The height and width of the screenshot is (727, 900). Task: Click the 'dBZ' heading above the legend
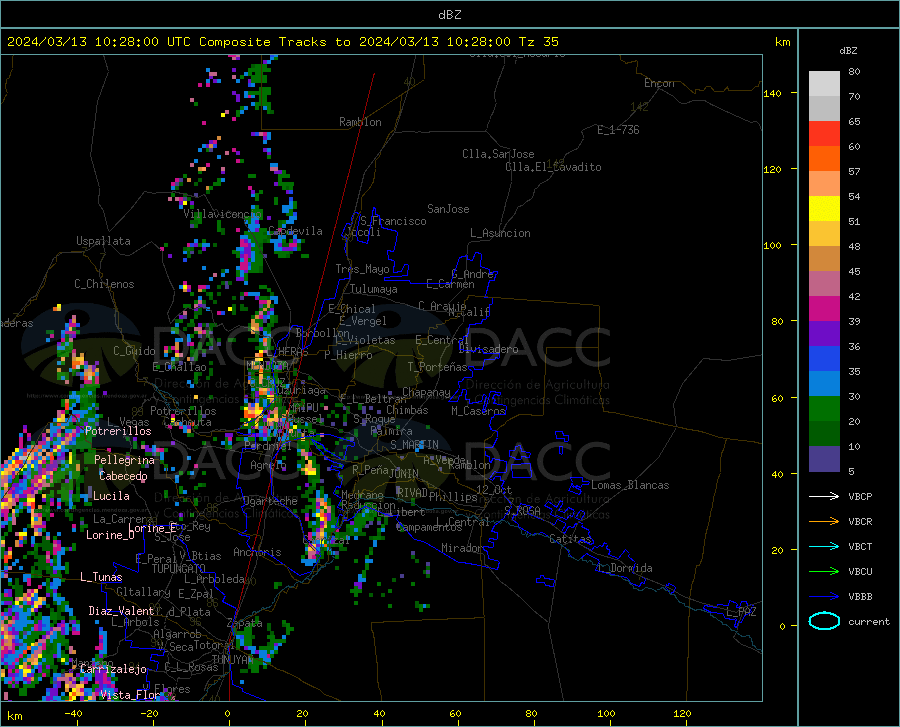pos(848,50)
